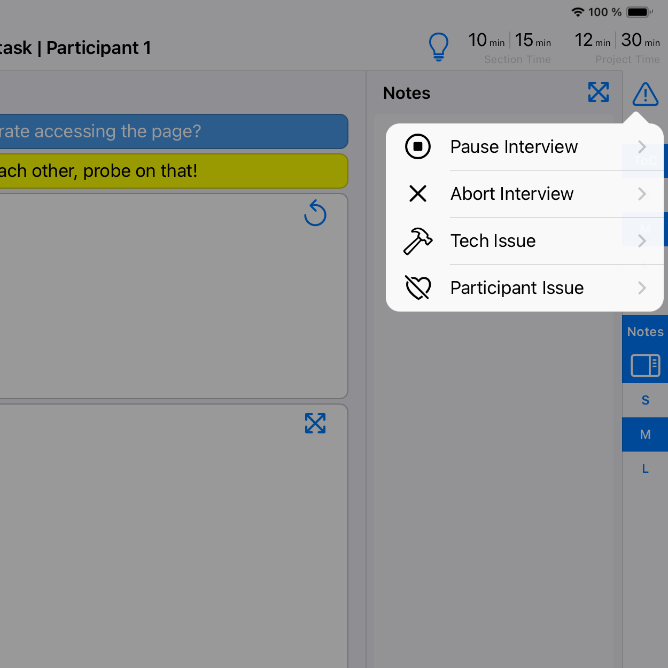This screenshot has width=668, height=668.
Task: Click inside the lower answer text box
Action: (x=174, y=536)
